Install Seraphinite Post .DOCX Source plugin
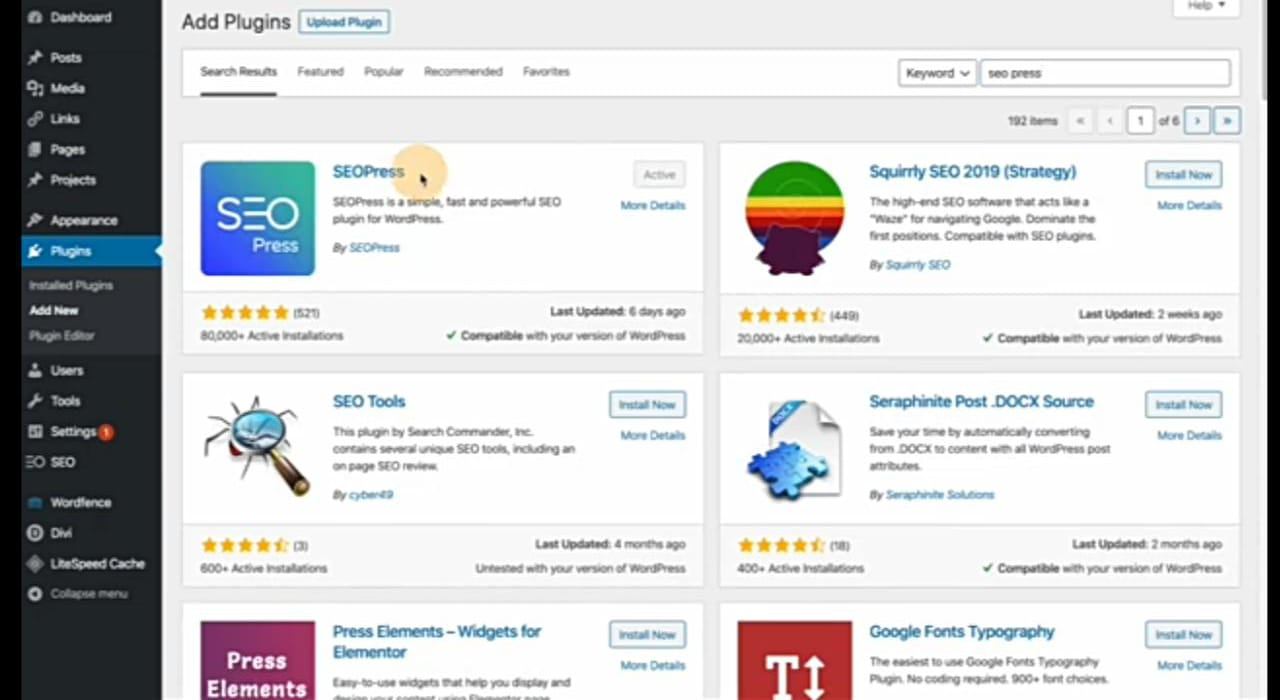The image size is (1280, 700). coord(1183,405)
